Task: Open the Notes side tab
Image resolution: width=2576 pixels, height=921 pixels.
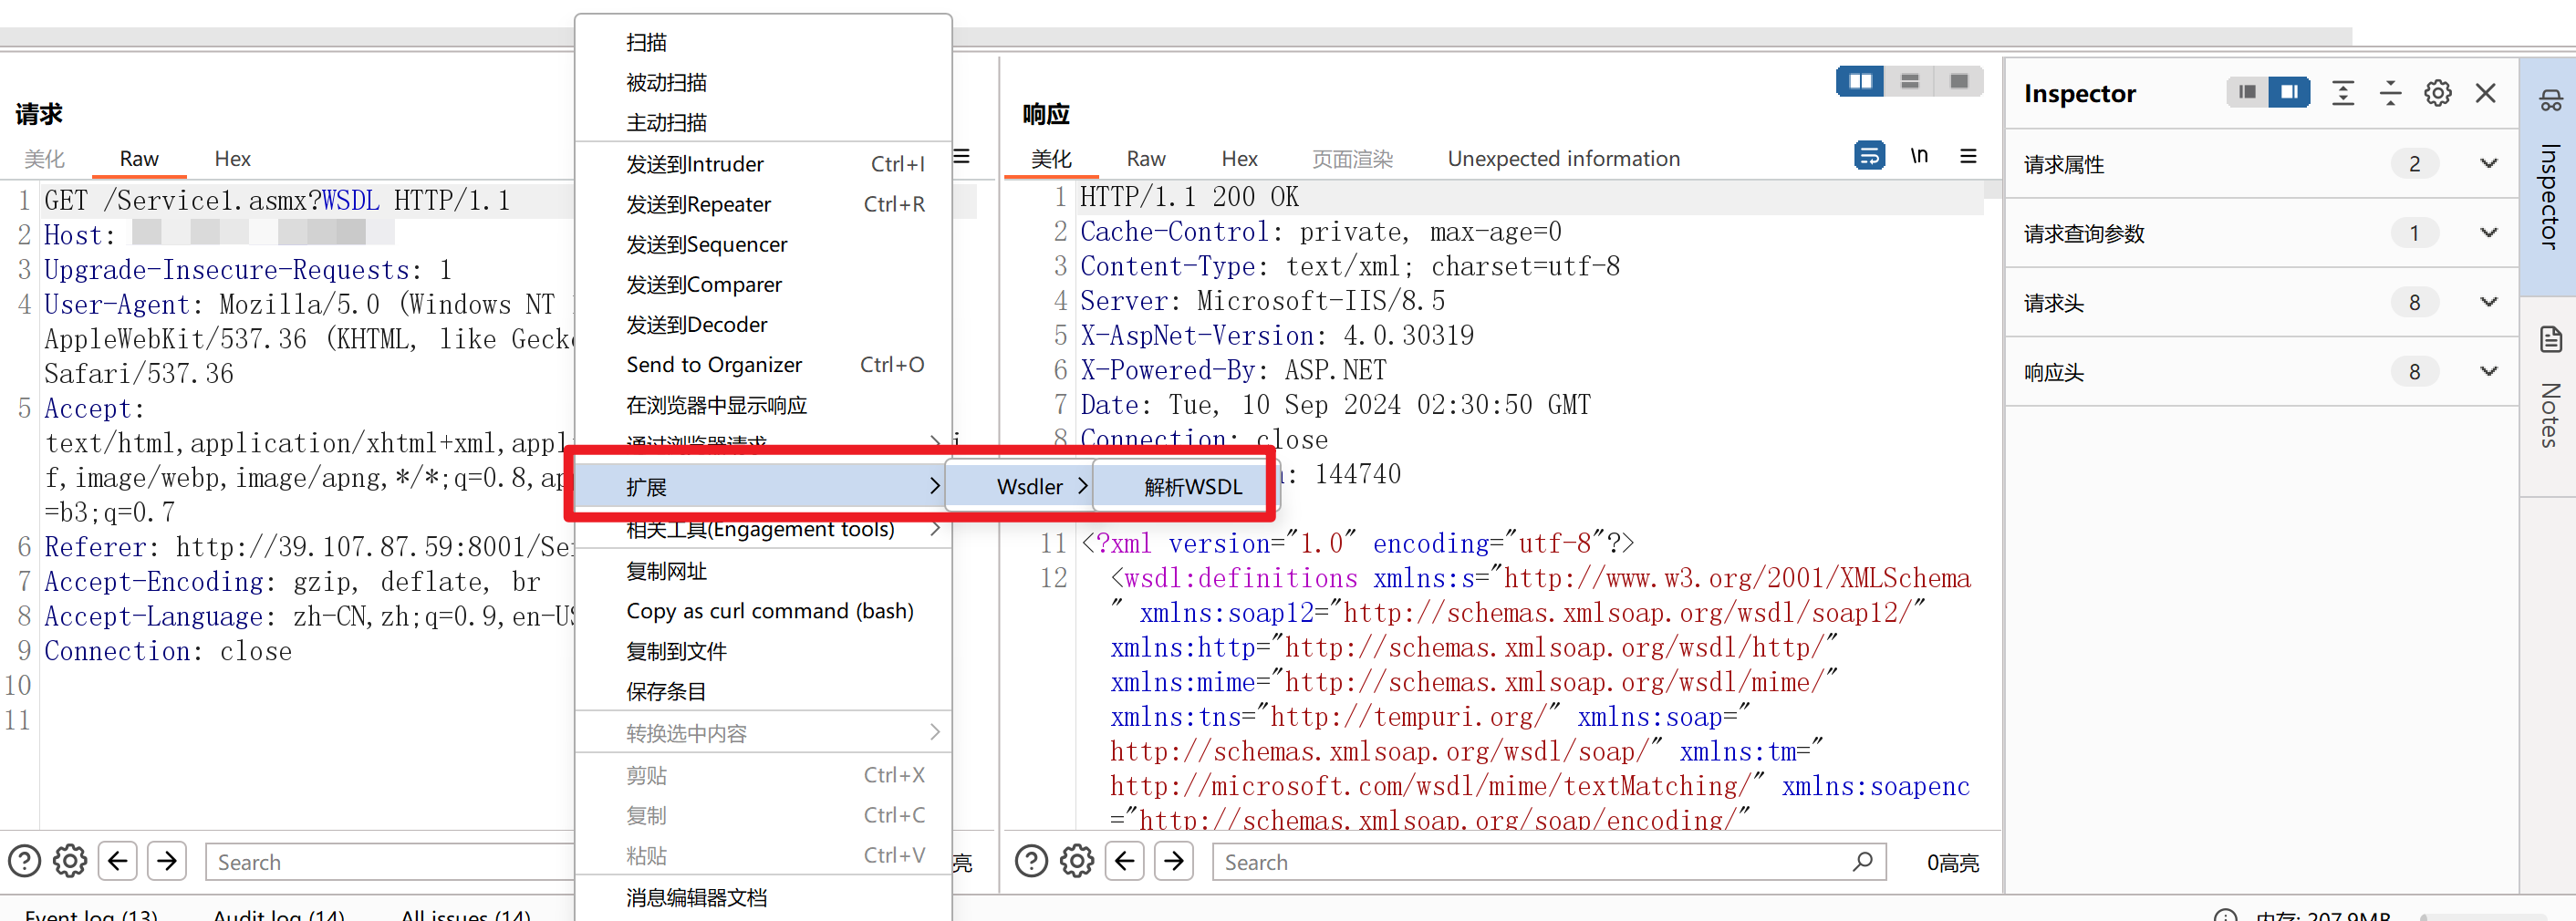Action: pos(2549,395)
